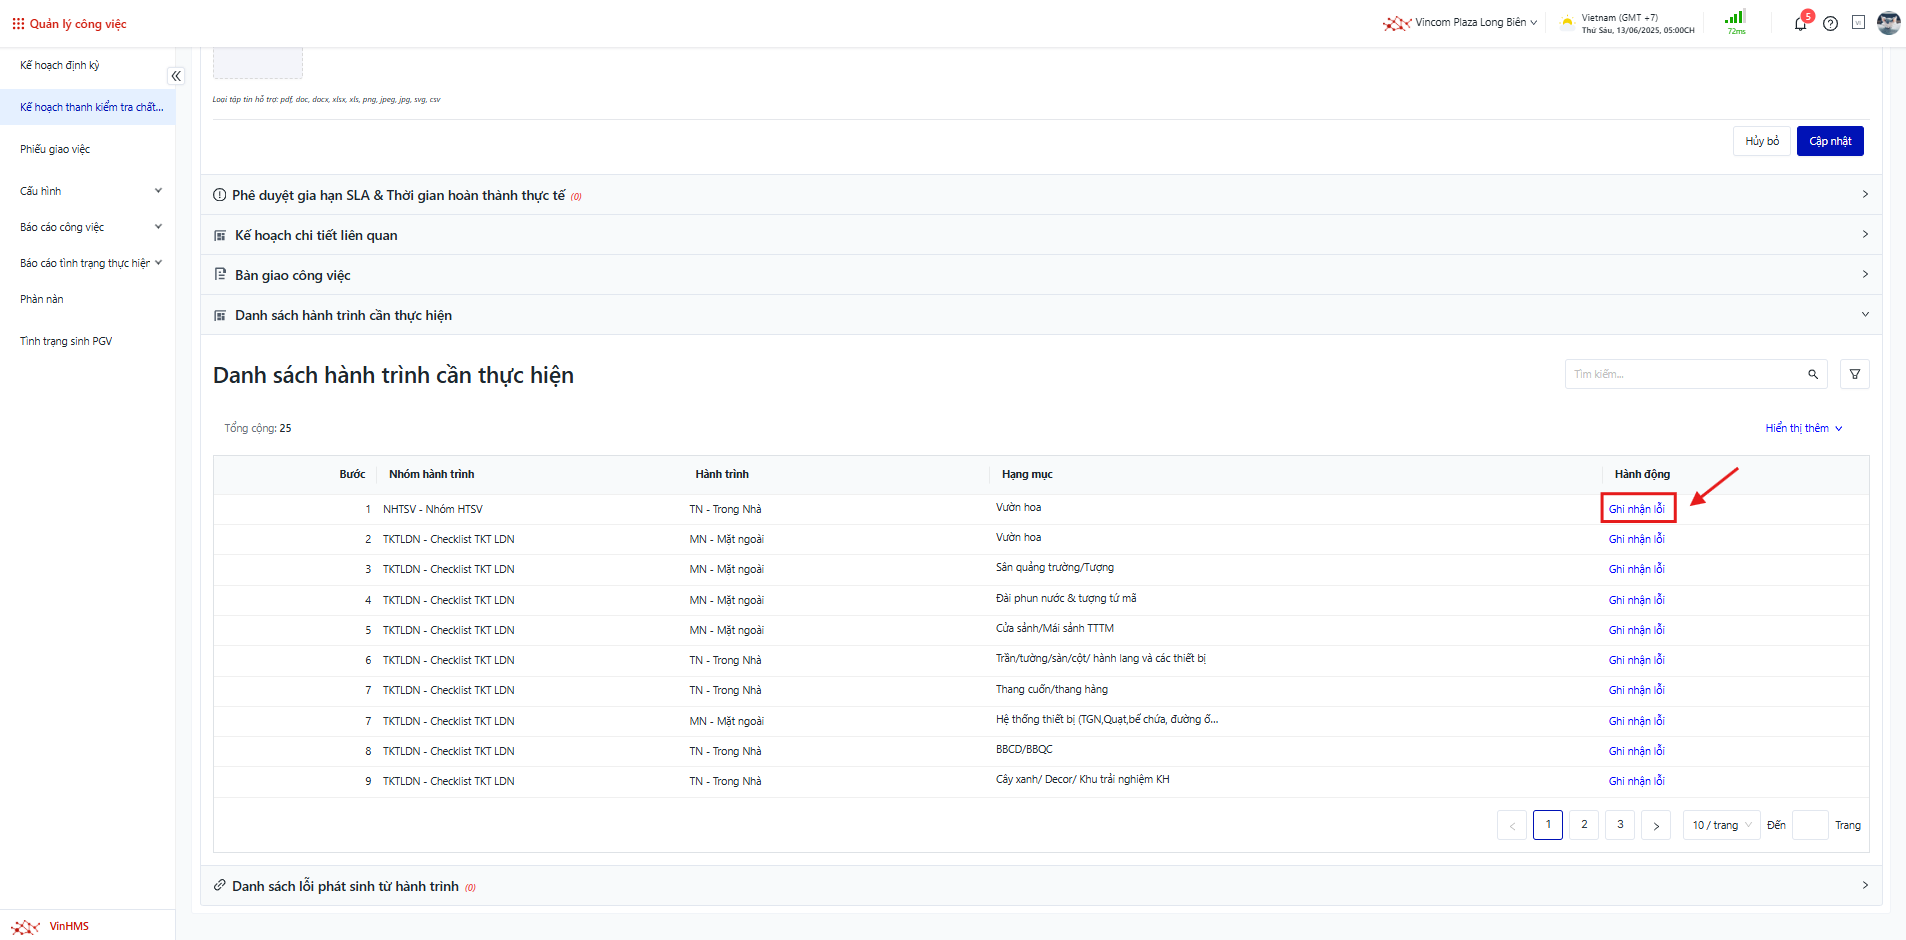Select Phiếu giao việc in sidebar
This screenshot has width=1906, height=940.
[x=55, y=149]
